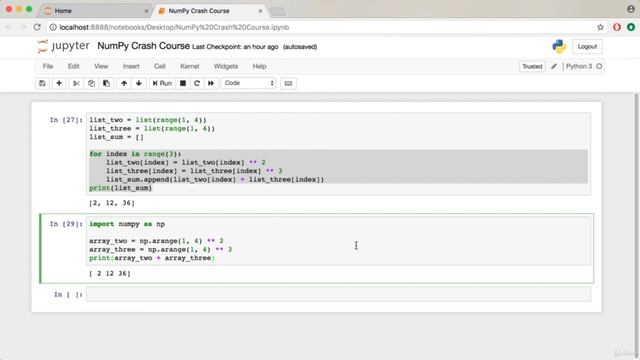640x360 pixels.
Task: Click the In [27]: prompt
Action: [66, 120]
